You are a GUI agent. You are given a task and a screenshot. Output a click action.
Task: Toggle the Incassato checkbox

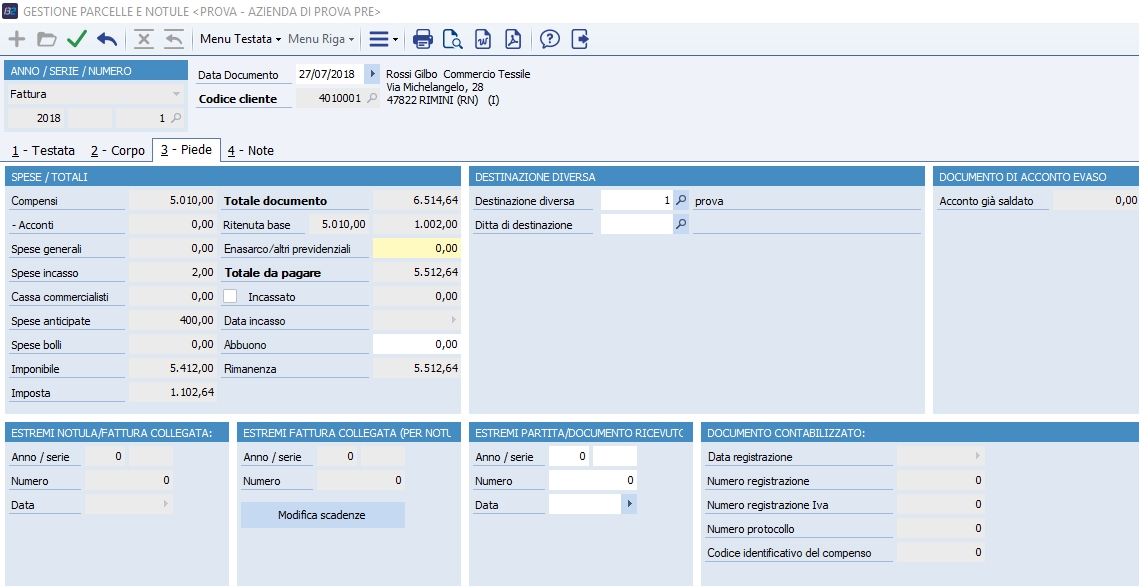point(230,297)
